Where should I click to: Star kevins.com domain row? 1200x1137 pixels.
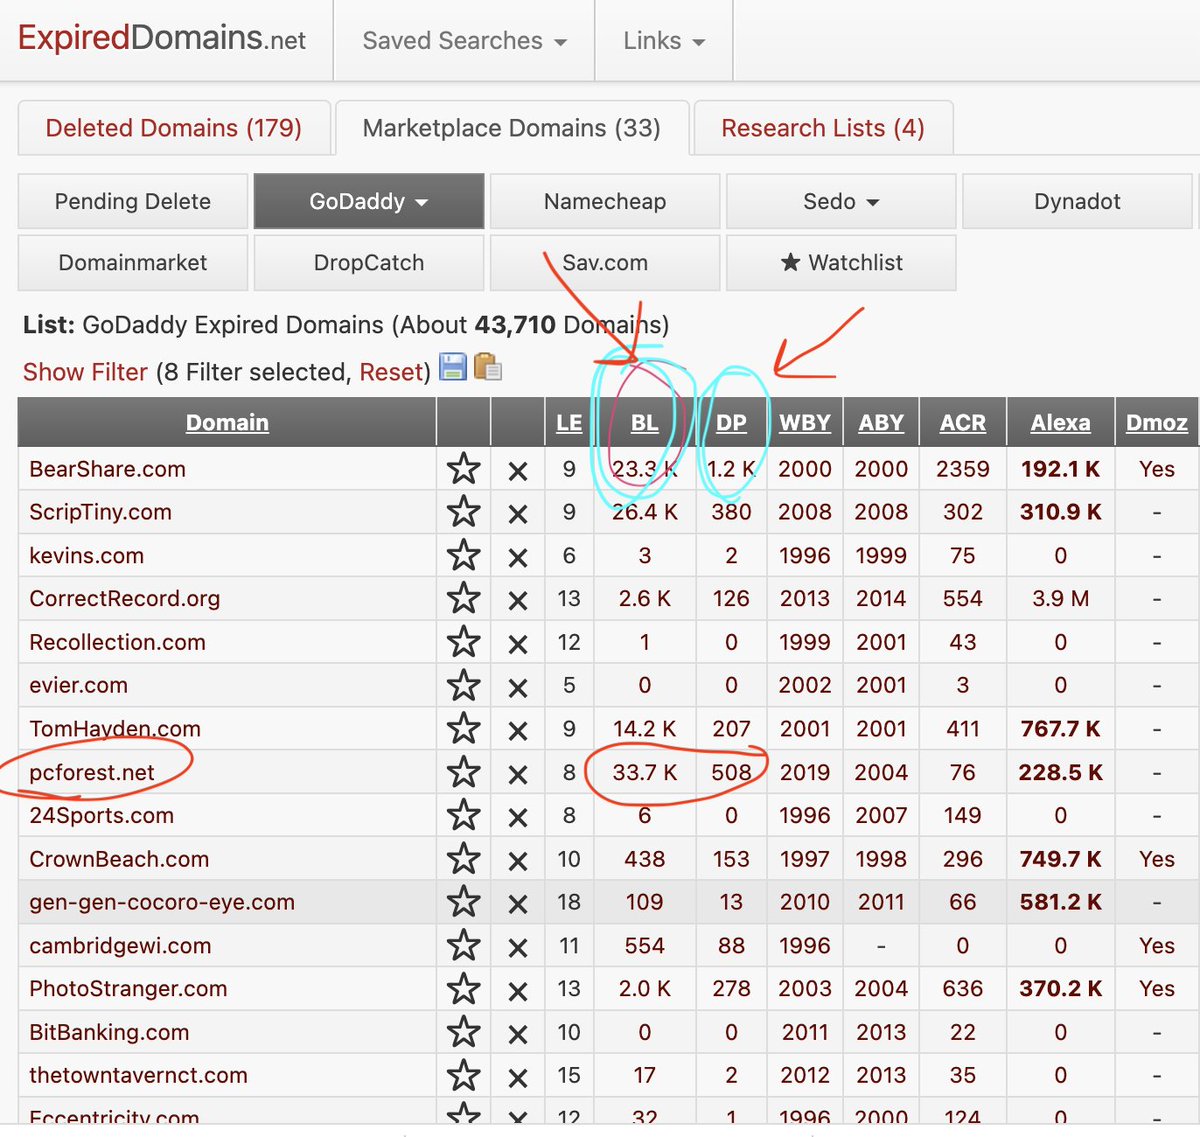463,555
